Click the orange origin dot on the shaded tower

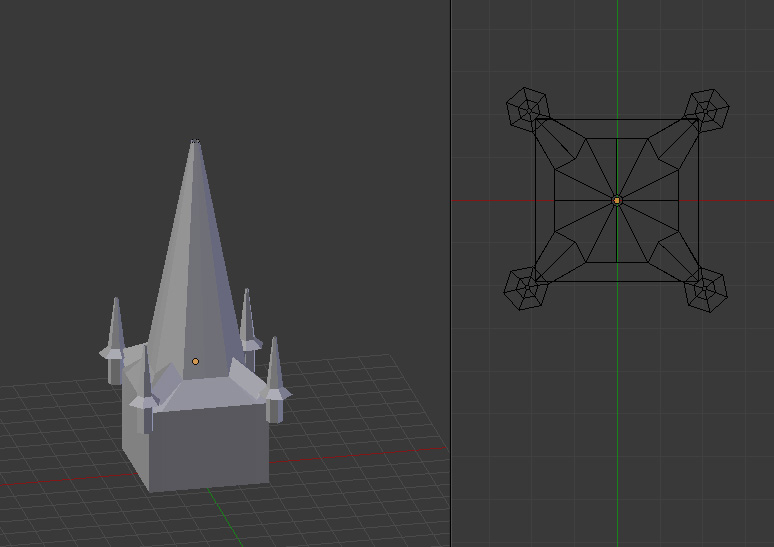coord(195,361)
